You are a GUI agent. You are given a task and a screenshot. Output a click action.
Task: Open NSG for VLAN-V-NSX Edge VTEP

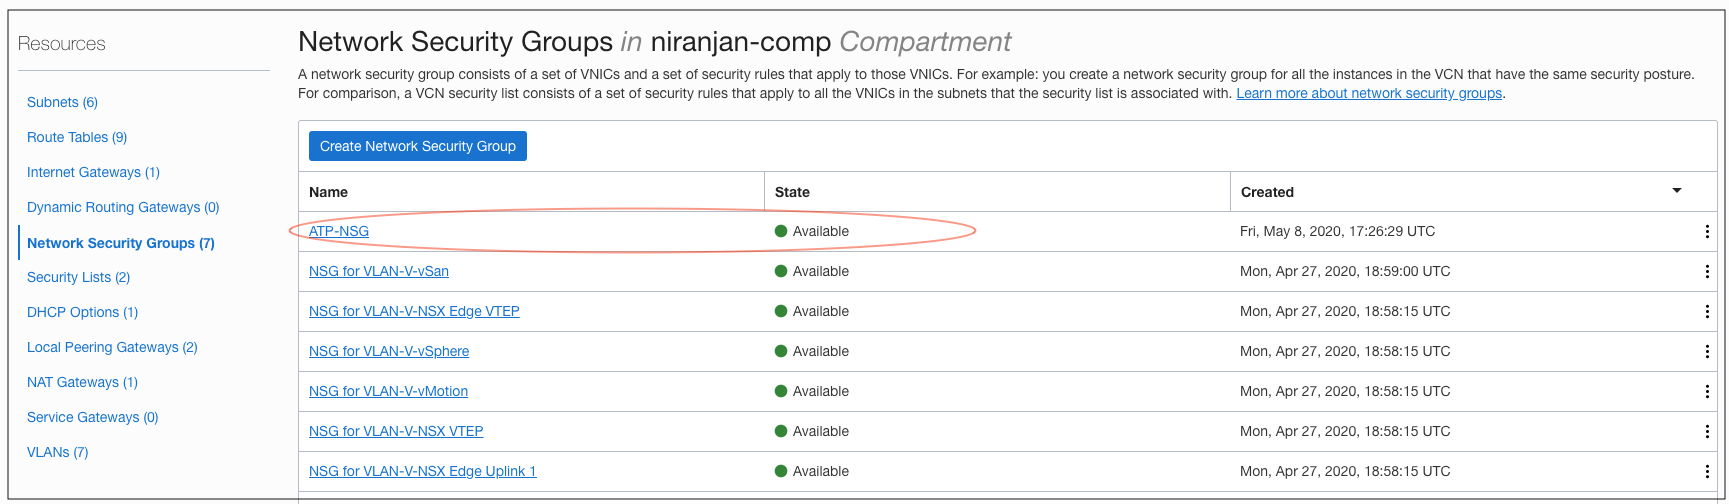tap(414, 311)
